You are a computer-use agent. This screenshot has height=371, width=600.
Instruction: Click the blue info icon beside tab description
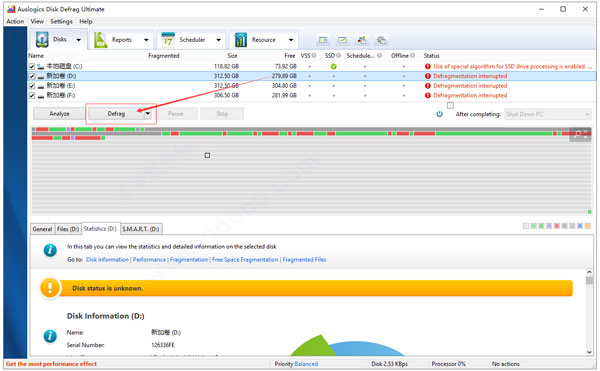(x=50, y=251)
